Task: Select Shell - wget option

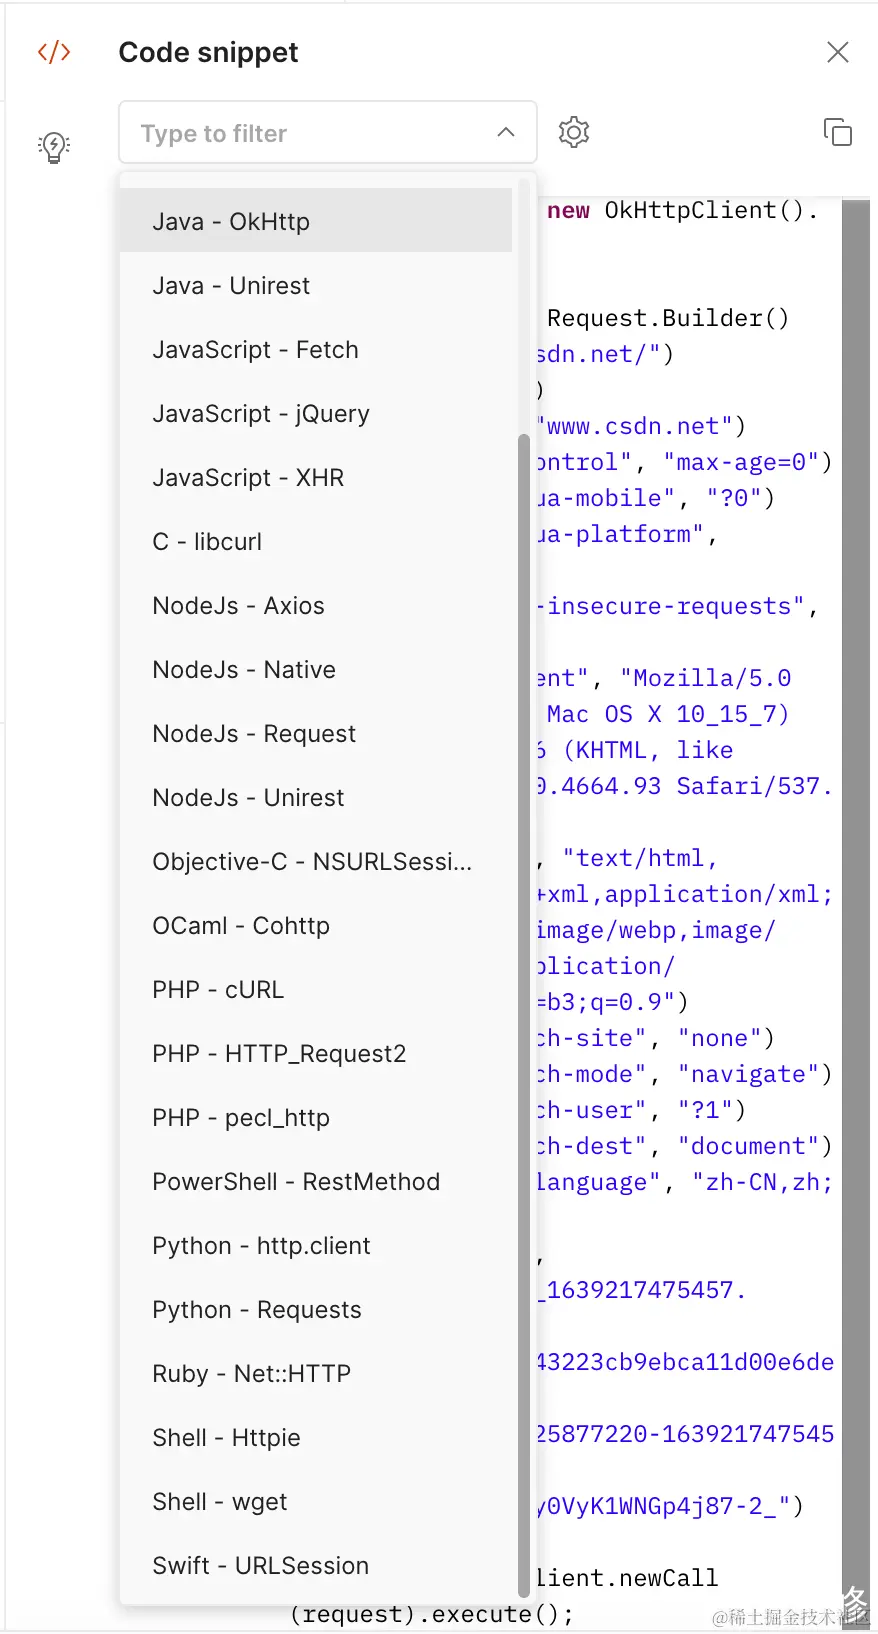Action: 316,1501
